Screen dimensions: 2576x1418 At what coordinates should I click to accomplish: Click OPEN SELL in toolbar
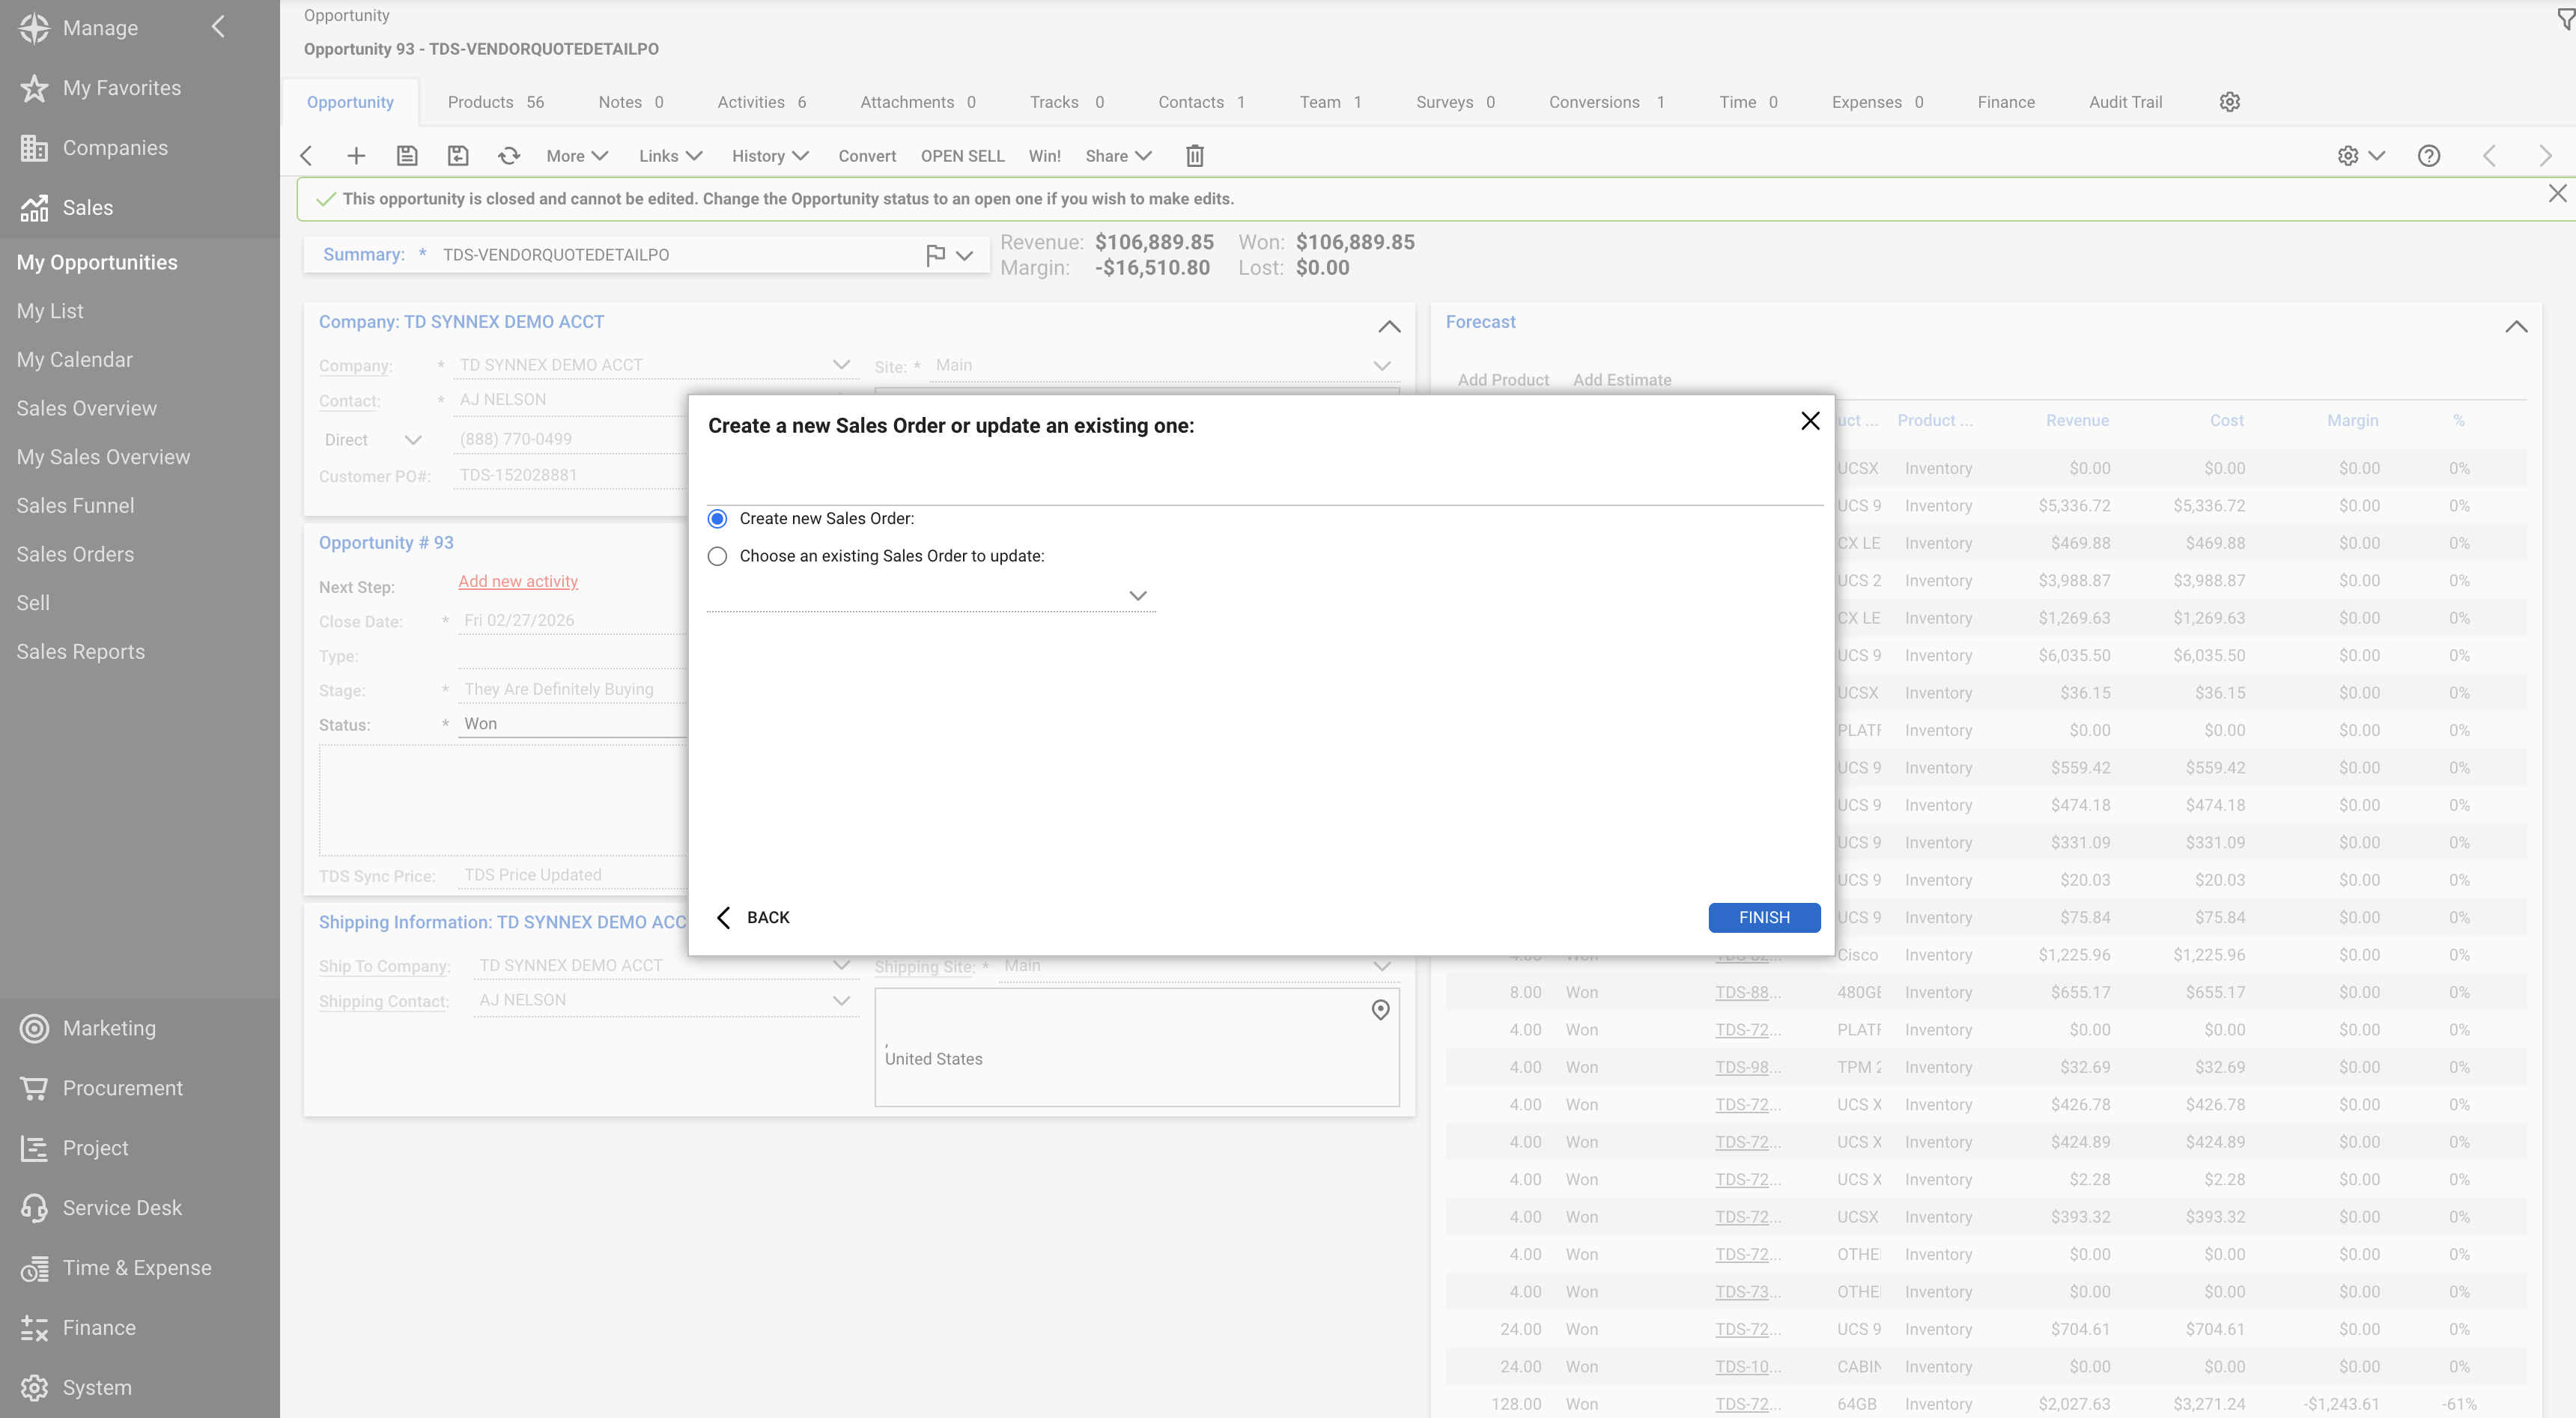[963, 156]
